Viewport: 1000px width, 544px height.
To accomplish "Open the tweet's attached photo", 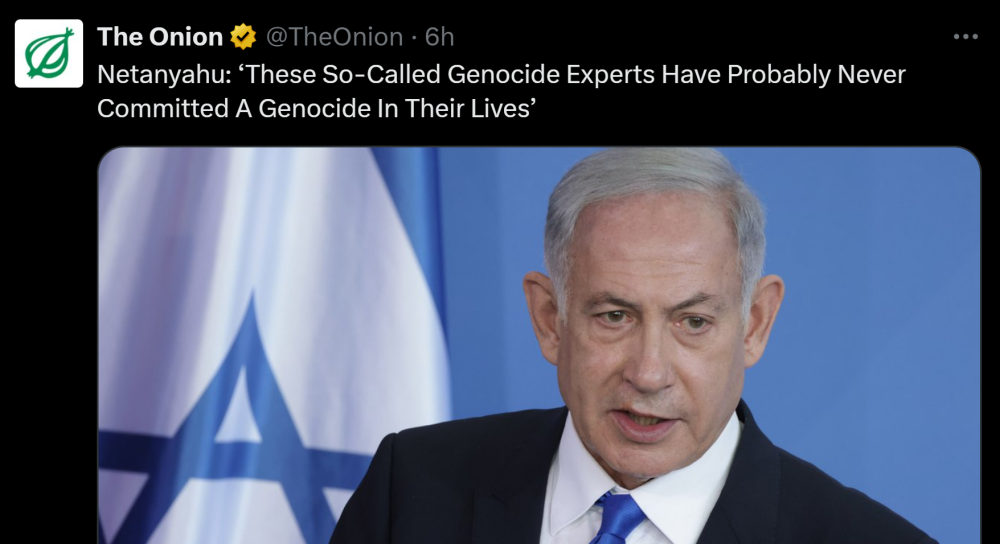I will pos(539,346).
